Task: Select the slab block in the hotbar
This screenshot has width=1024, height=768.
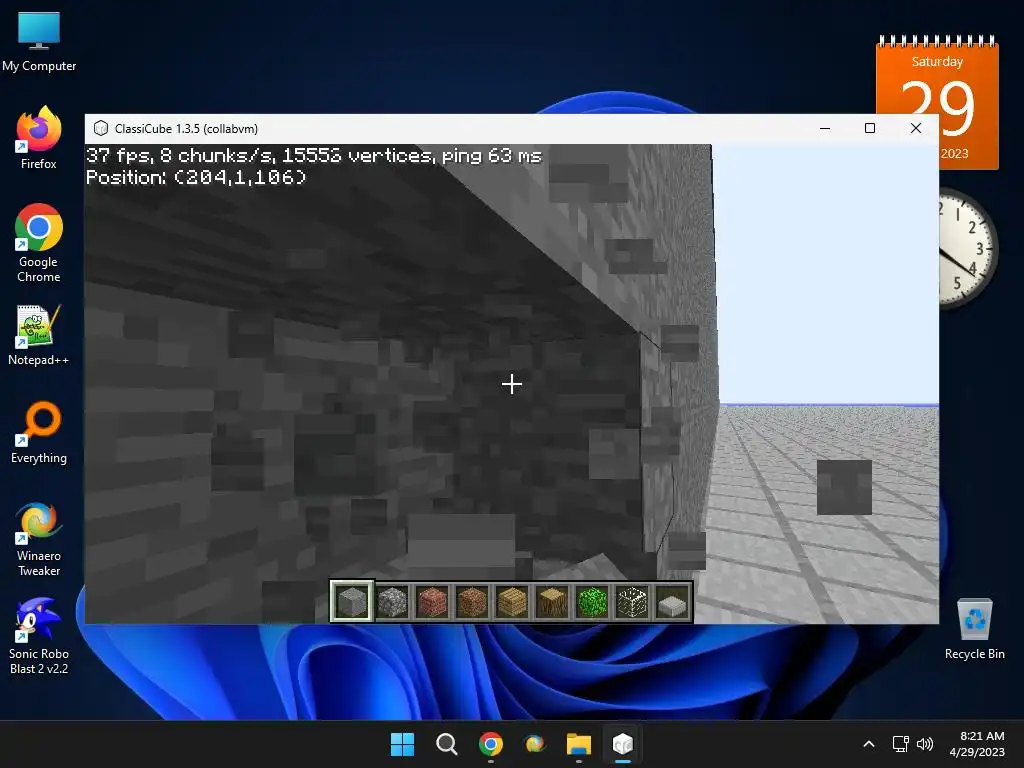Action: [672, 601]
